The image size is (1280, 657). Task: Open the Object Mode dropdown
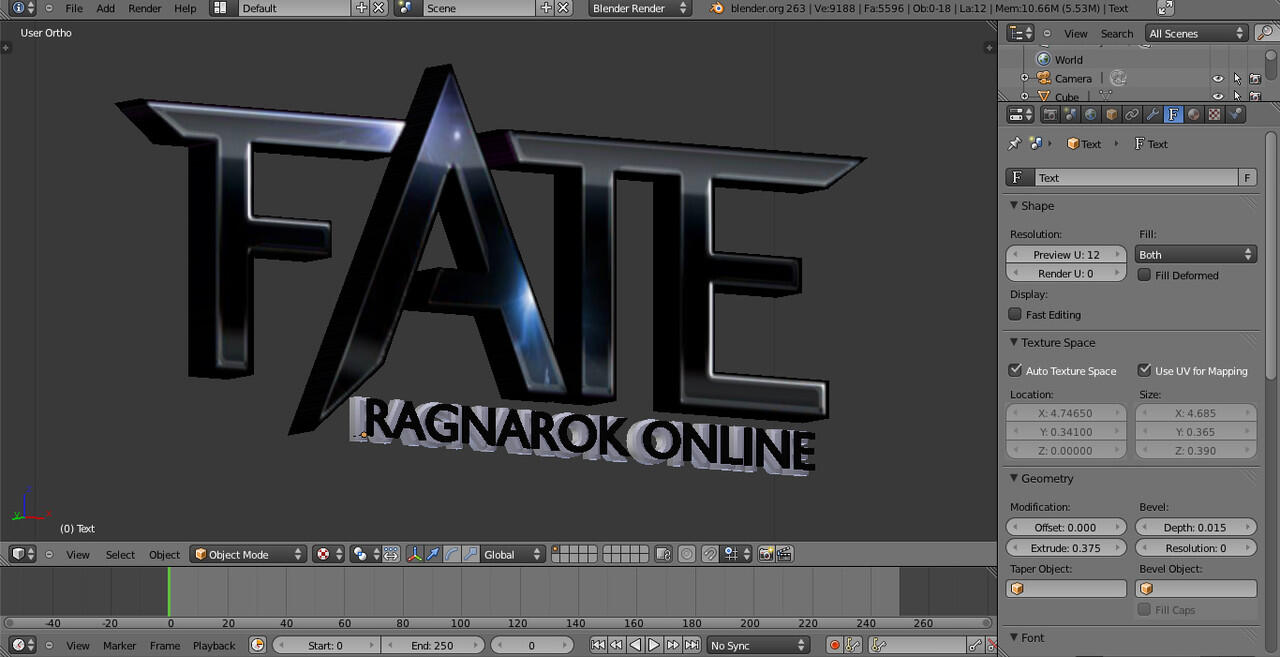tap(249, 554)
